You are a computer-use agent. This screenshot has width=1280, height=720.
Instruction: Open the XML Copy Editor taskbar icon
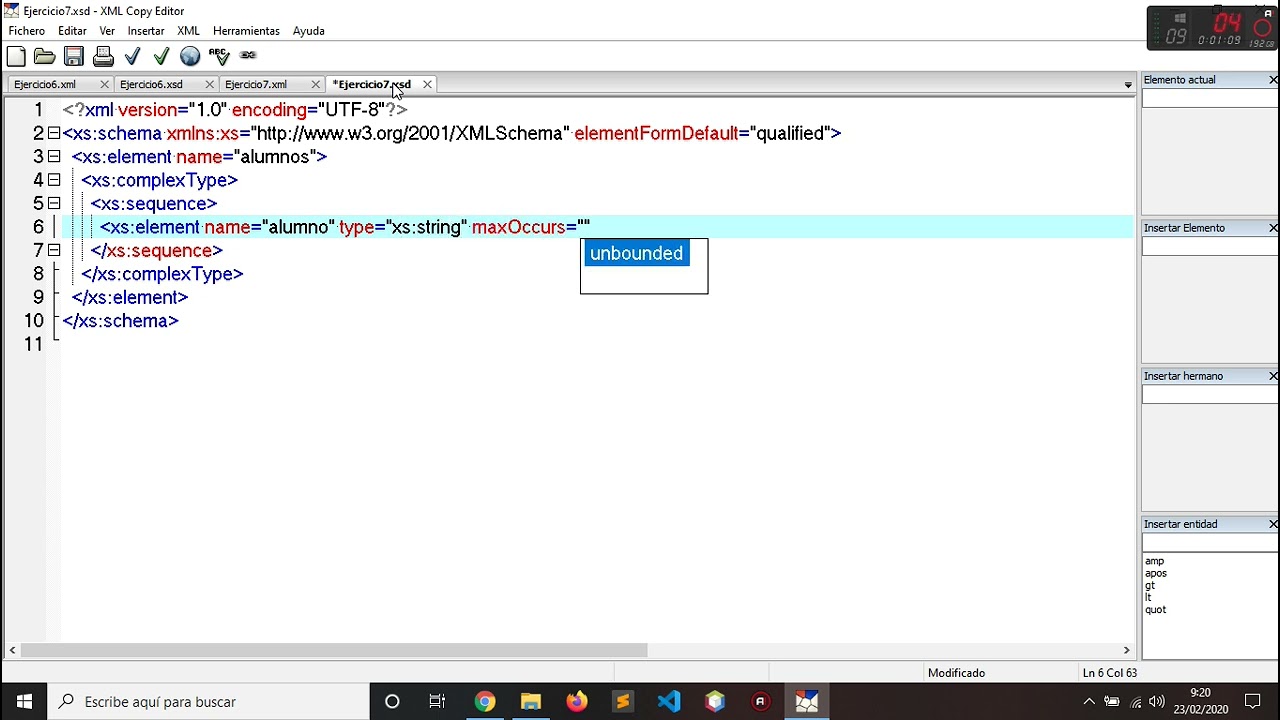[806, 702]
